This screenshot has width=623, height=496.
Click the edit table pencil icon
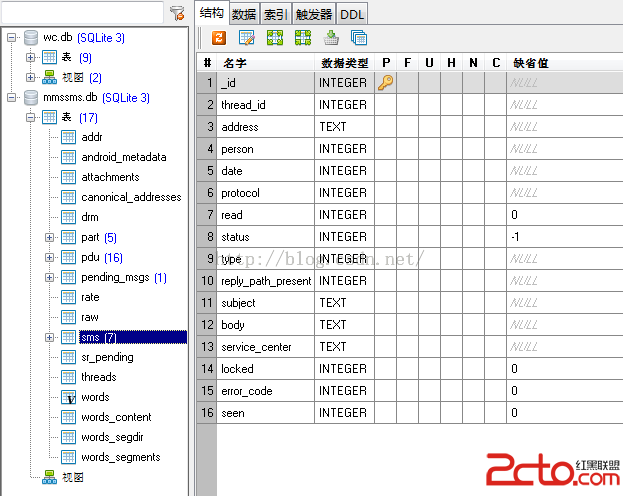point(247,38)
